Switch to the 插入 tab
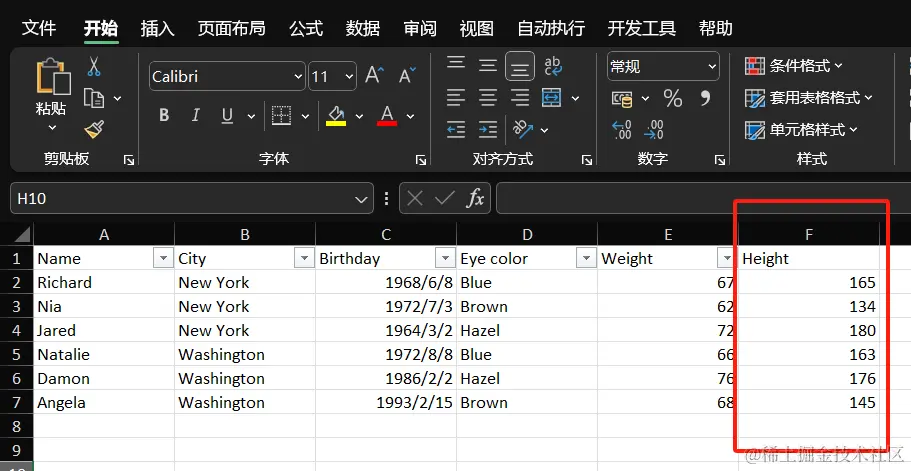 point(157,28)
